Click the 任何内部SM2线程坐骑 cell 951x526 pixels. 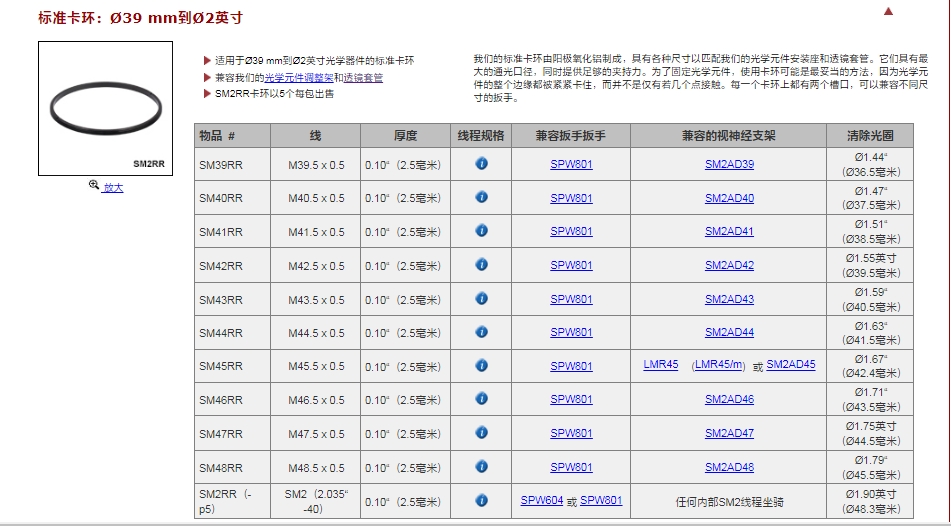[728, 501]
